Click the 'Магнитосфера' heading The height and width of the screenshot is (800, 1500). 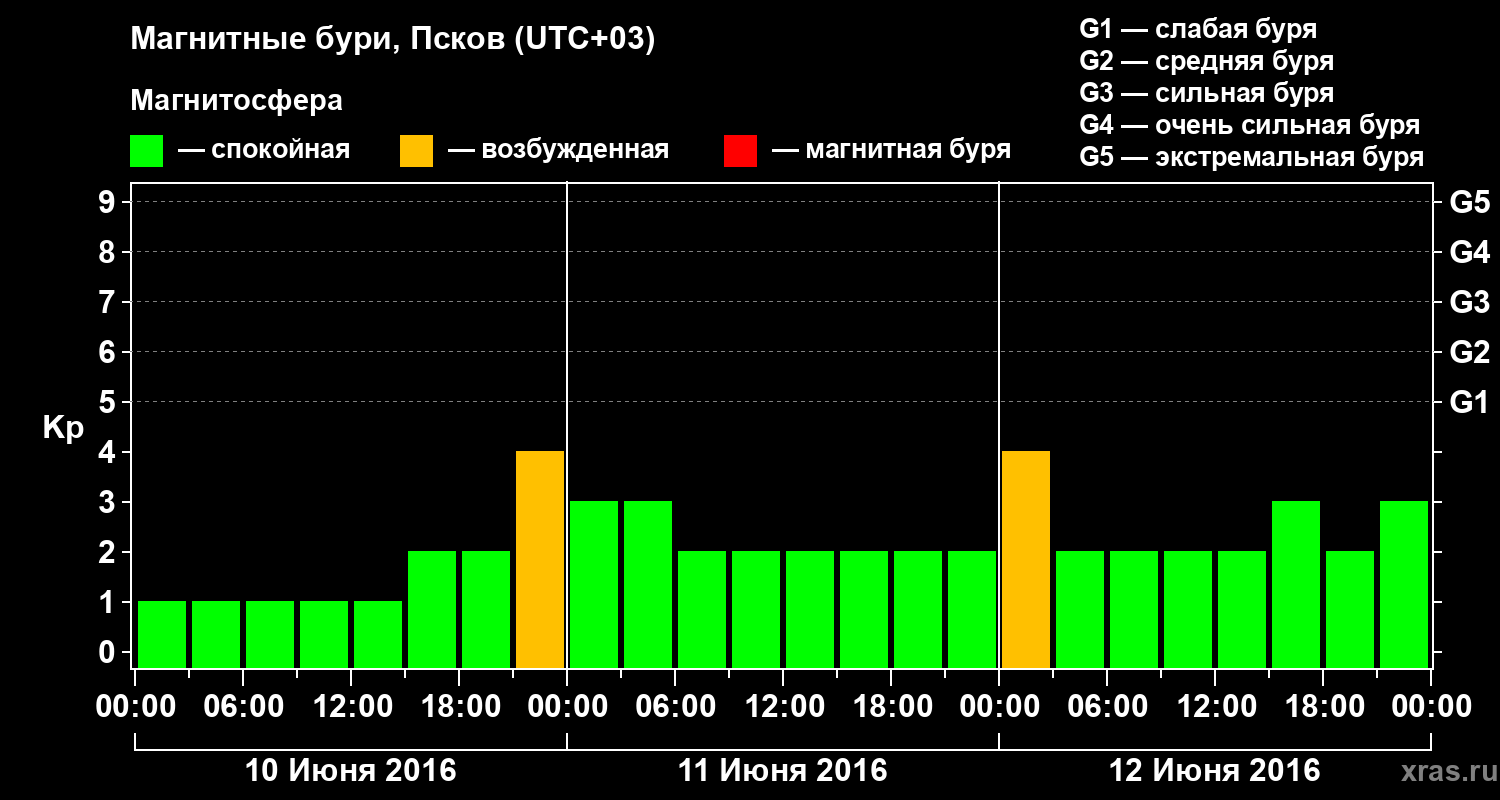click(x=236, y=101)
